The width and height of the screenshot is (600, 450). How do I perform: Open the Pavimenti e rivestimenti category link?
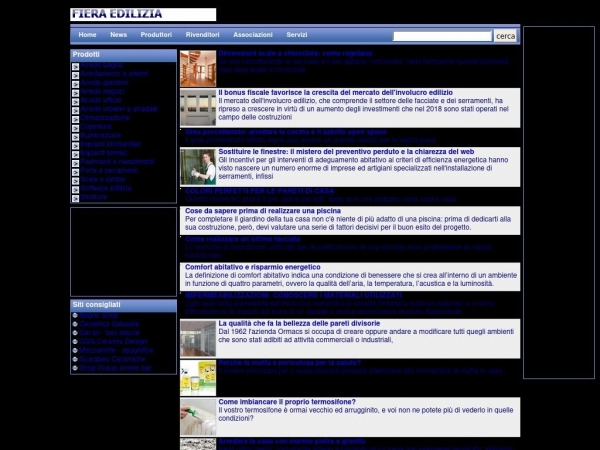[117, 162]
